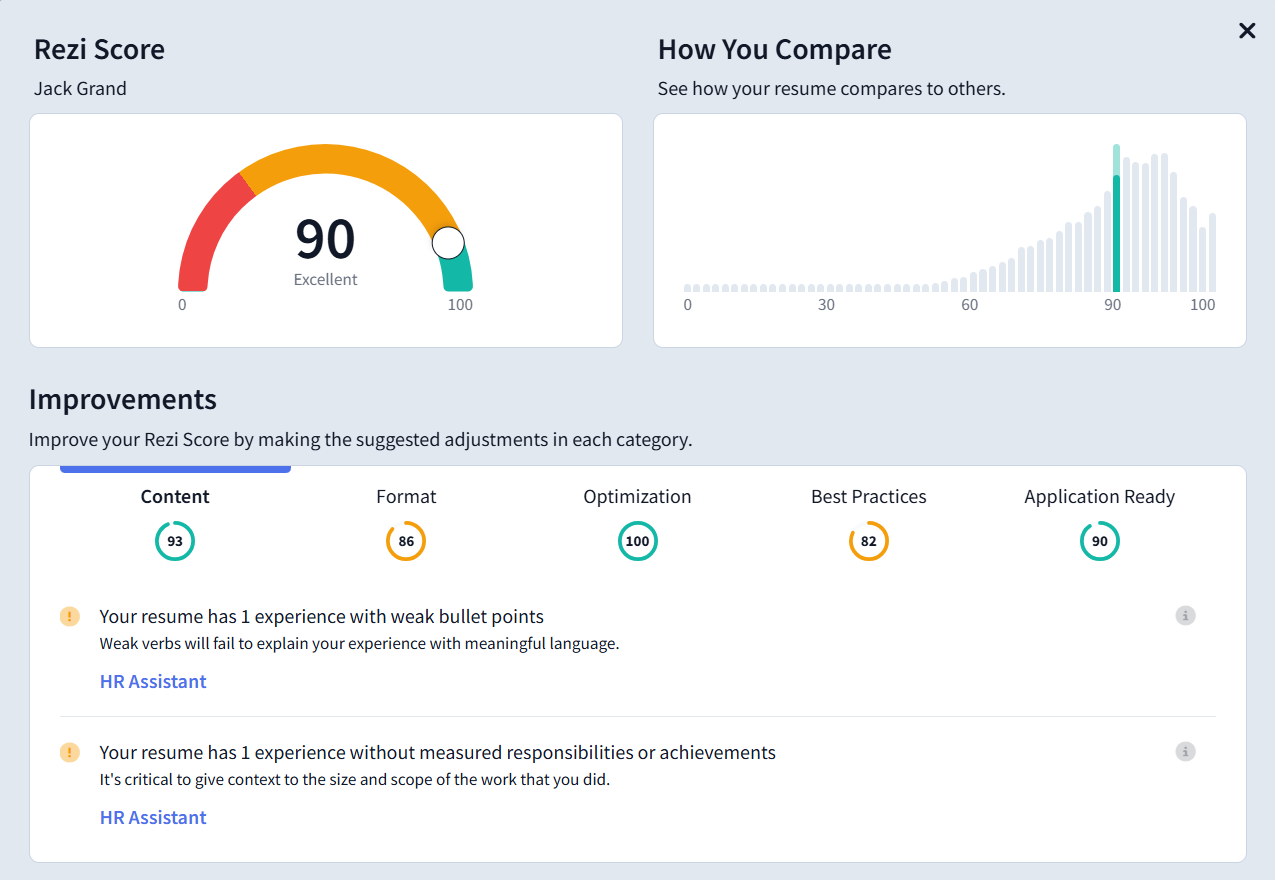Viewport: 1275px width, 880px height.
Task: Click warning icon beside measured responsibilities
Action: coord(69,752)
